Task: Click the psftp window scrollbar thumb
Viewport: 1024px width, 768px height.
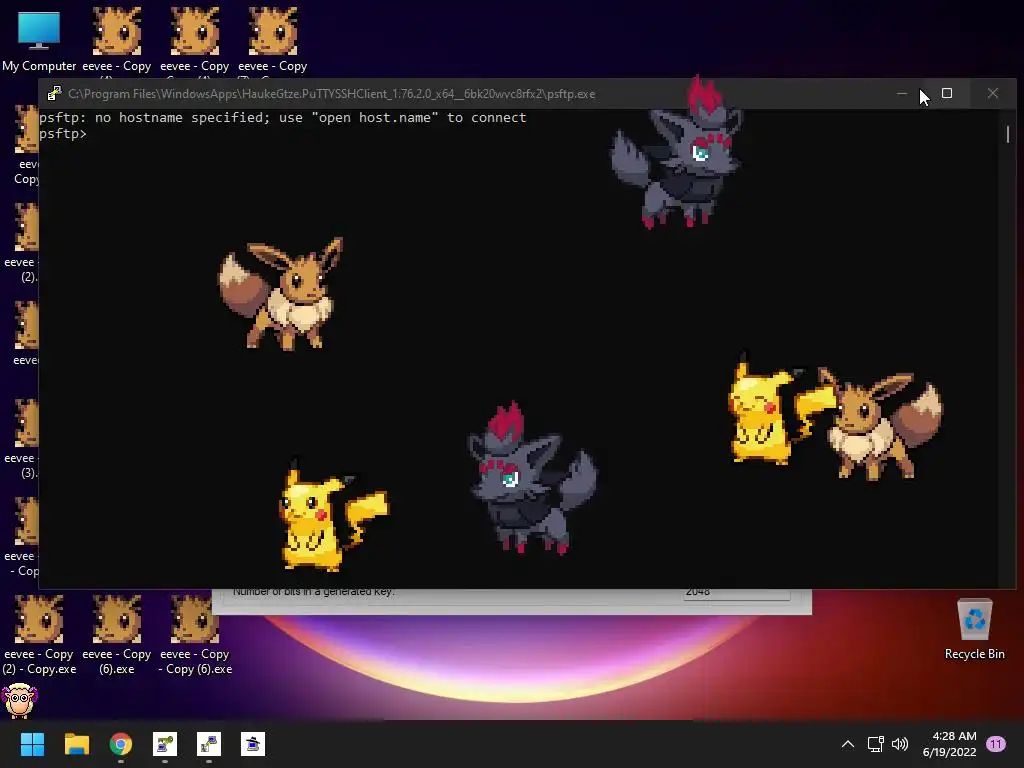Action: coord(1008,134)
